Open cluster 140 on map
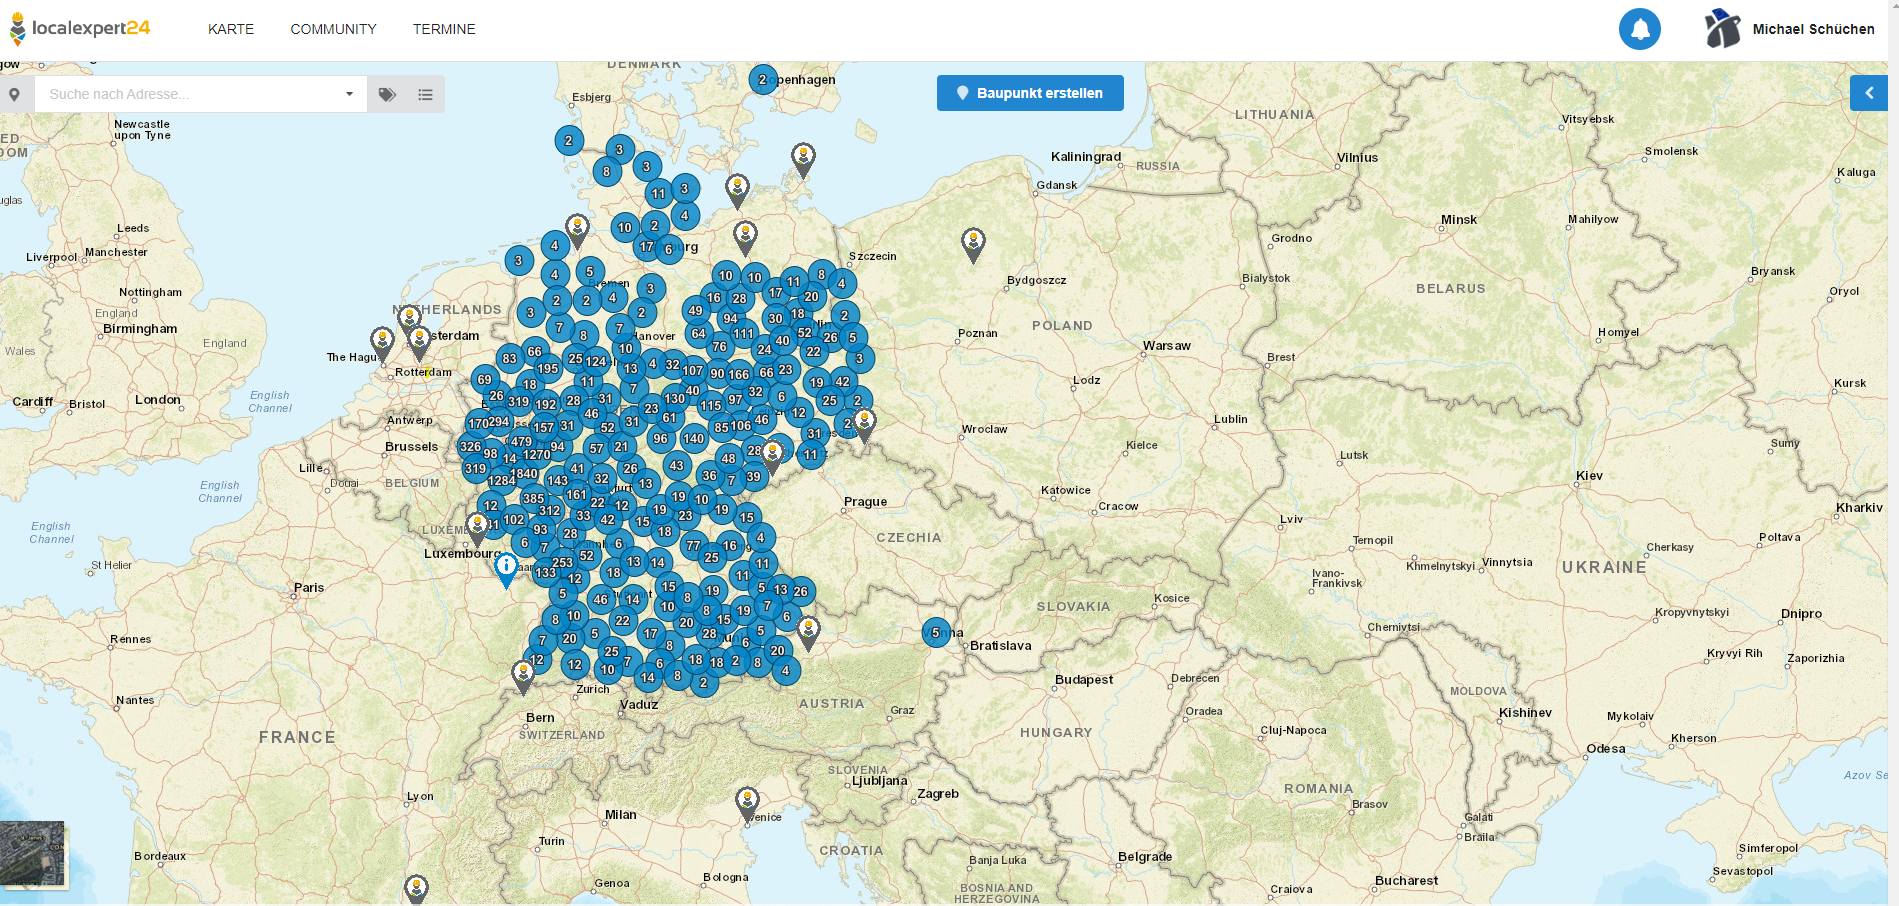Viewport: 1899px width, 906px height. pyautogui.click(x=693, y=439)
